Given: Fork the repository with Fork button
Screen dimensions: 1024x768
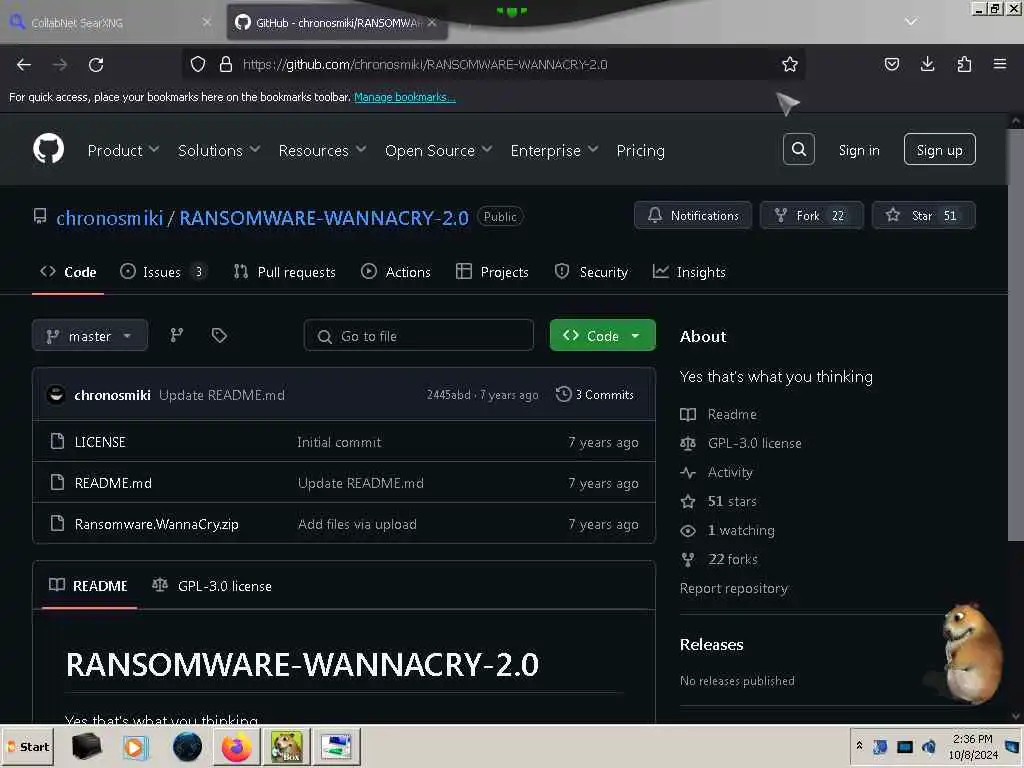Looking at the screenshot, I should click(812, 215).
